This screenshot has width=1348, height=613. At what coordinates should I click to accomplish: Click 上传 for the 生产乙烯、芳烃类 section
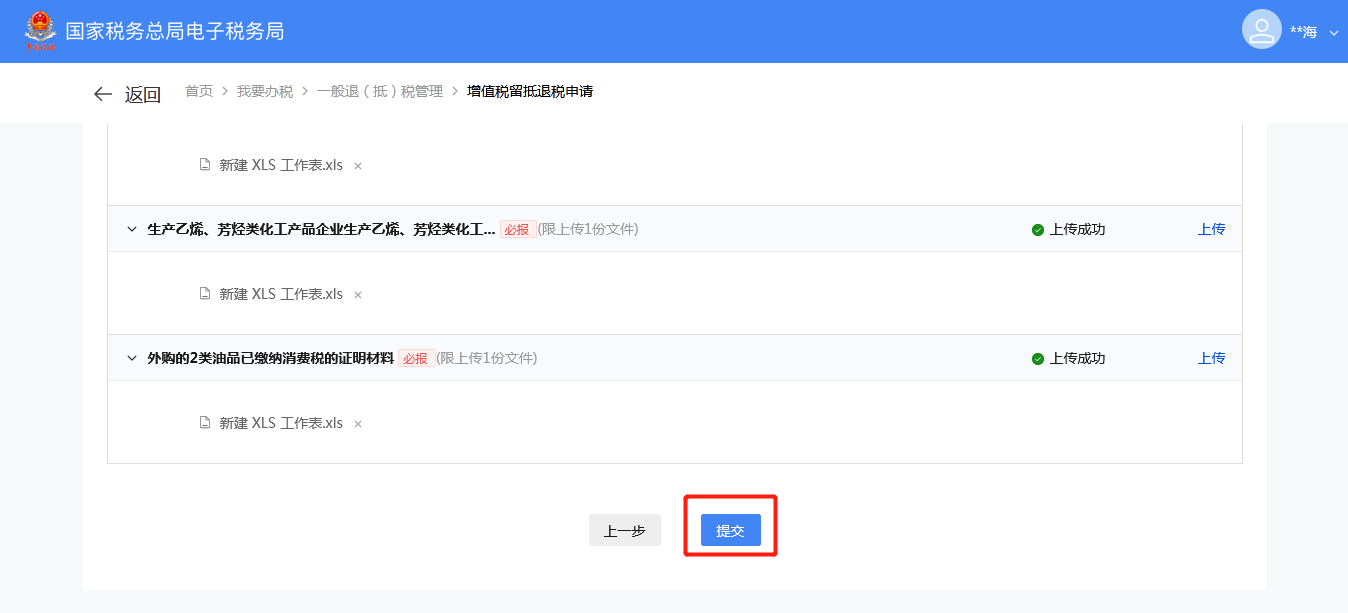point(1211,229)
